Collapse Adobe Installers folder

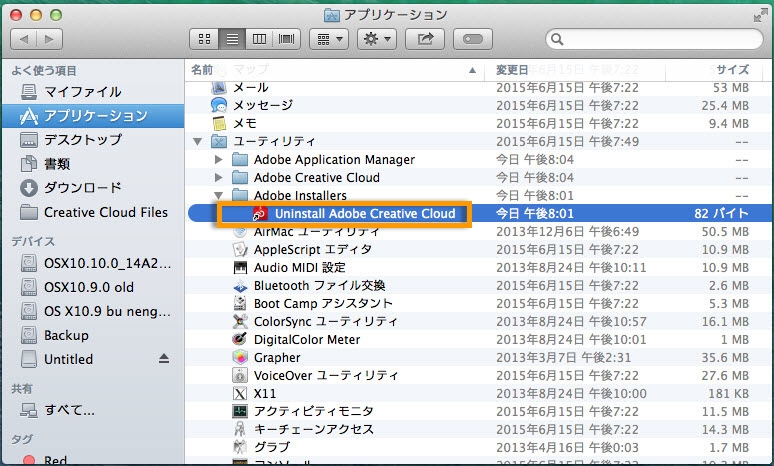218,195
